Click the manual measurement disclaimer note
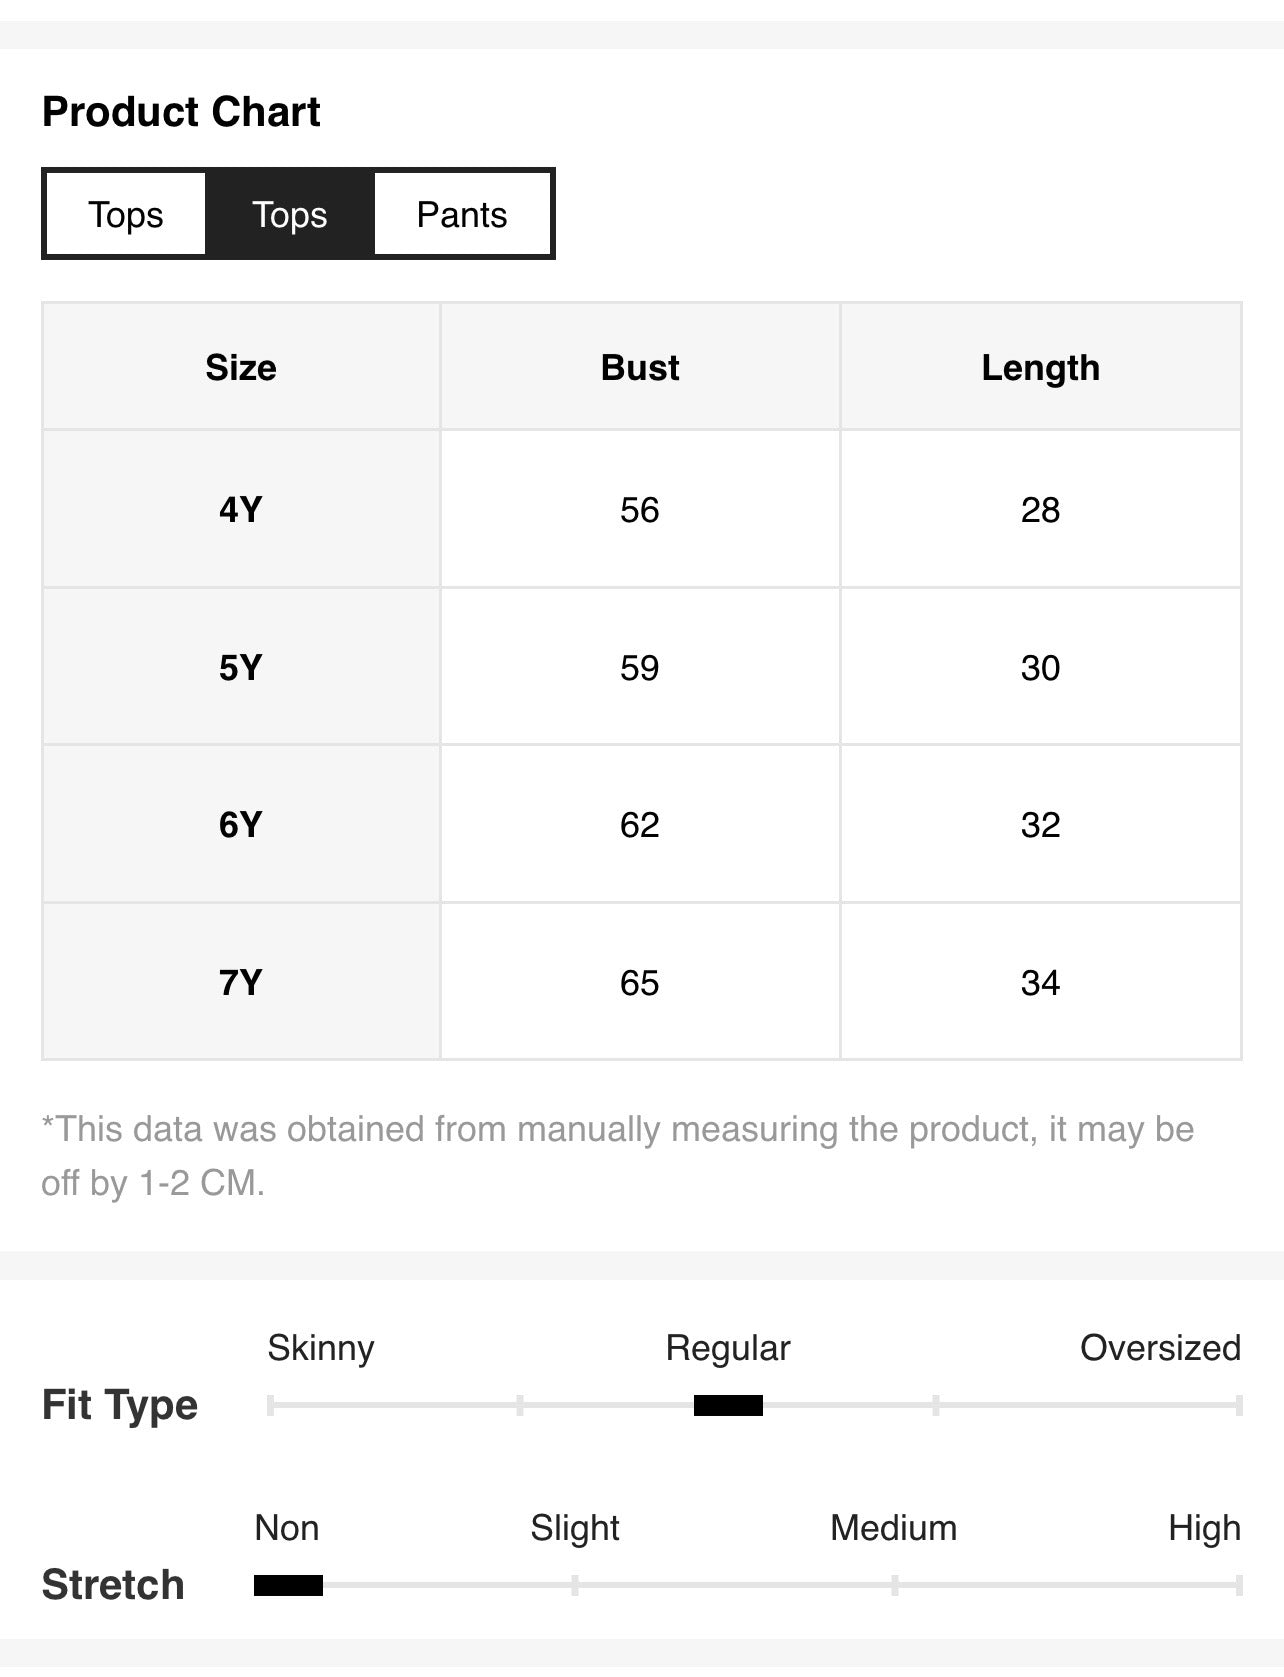The width and height of the screenshot is (1284, 1677). [x=618, y=1156]
